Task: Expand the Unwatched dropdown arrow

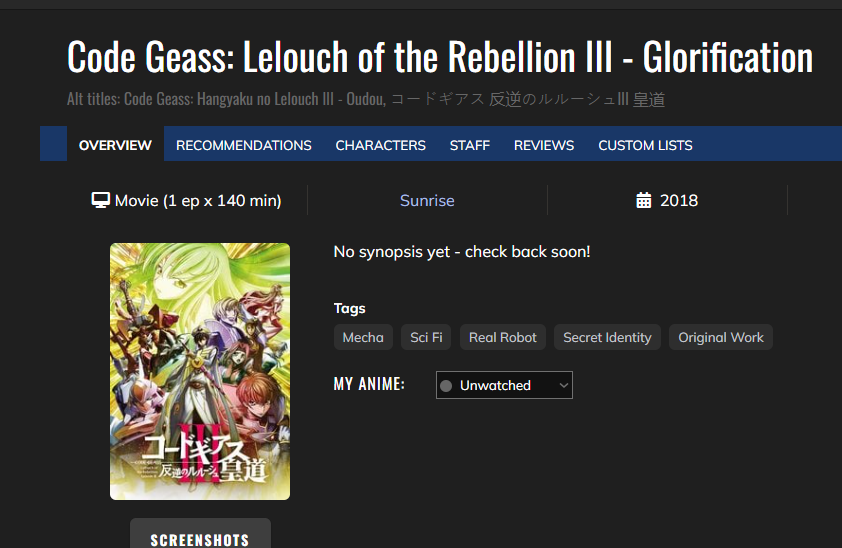Action: point(564,385)
